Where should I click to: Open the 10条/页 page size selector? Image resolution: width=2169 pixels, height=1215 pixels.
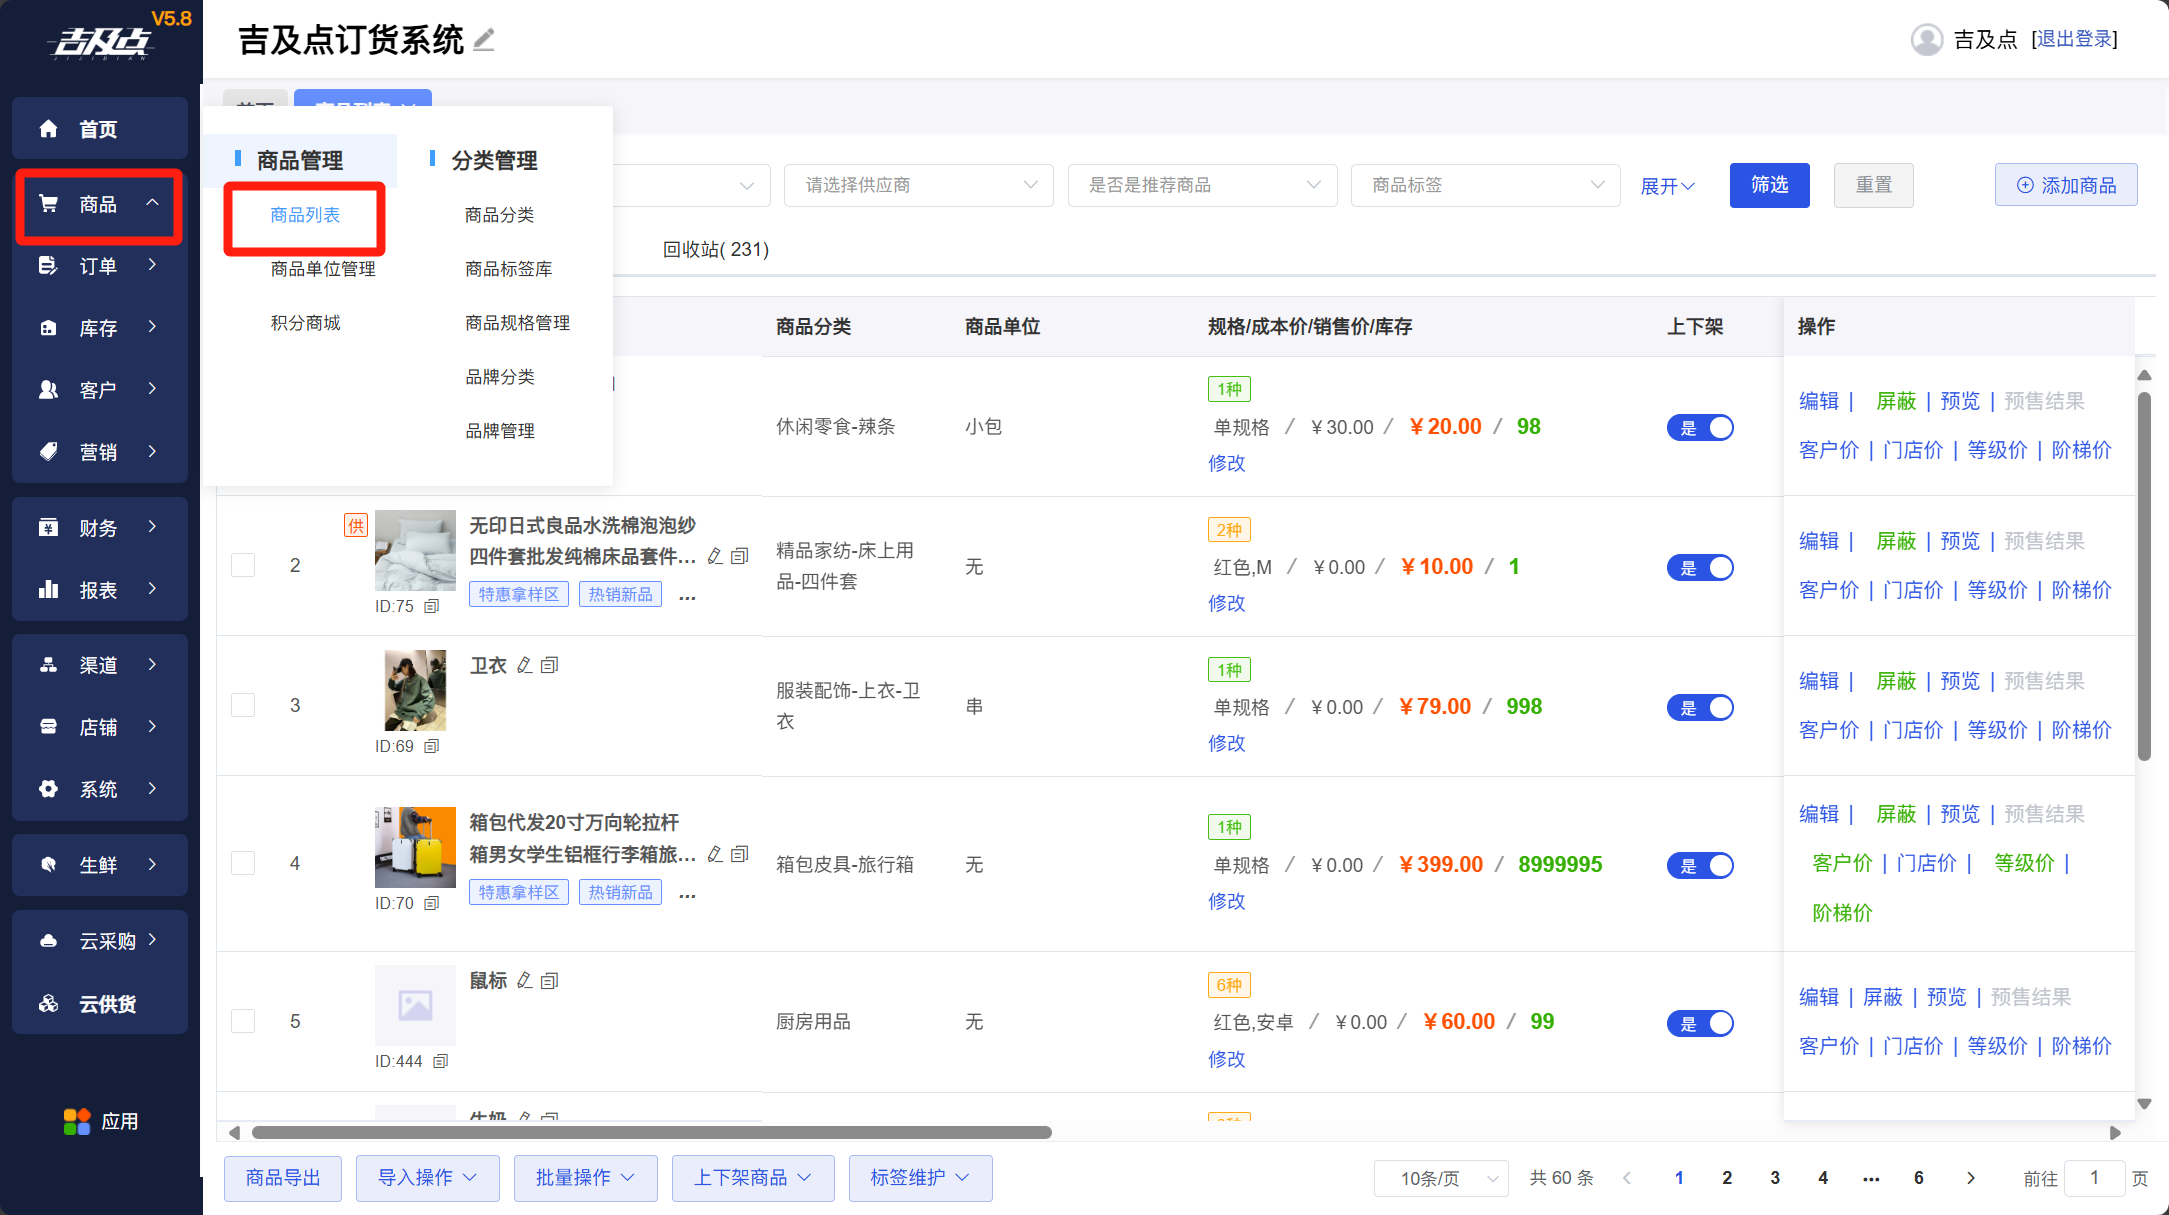pos(1441,1178)
